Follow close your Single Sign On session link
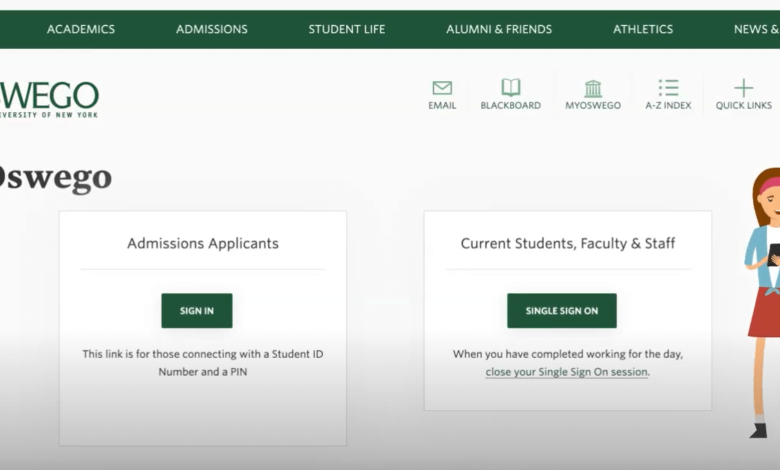780x470 pixels. tap(567, 372)
